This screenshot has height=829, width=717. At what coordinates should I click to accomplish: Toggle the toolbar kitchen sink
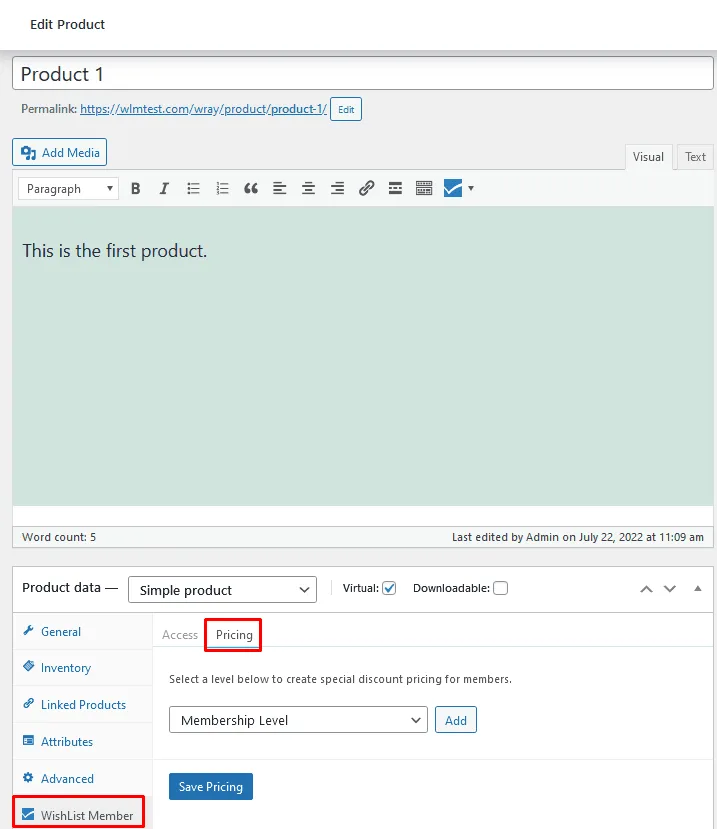tap(424, 188)
